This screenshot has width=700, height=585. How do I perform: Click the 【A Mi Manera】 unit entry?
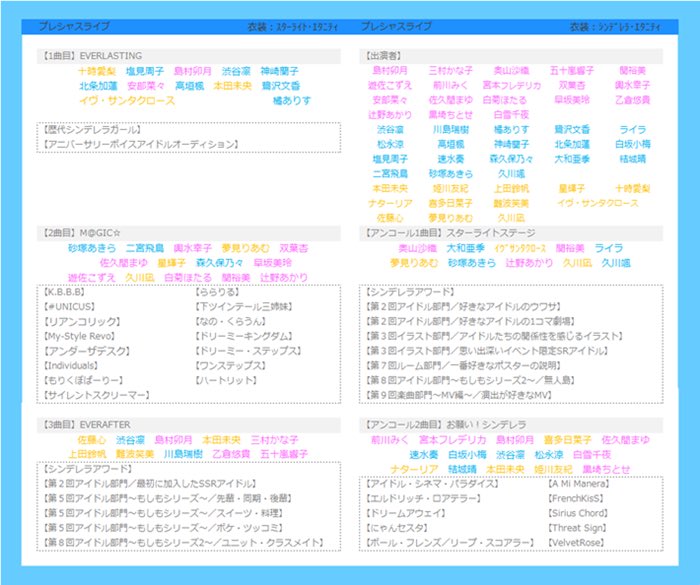click(x=579, y=484)
